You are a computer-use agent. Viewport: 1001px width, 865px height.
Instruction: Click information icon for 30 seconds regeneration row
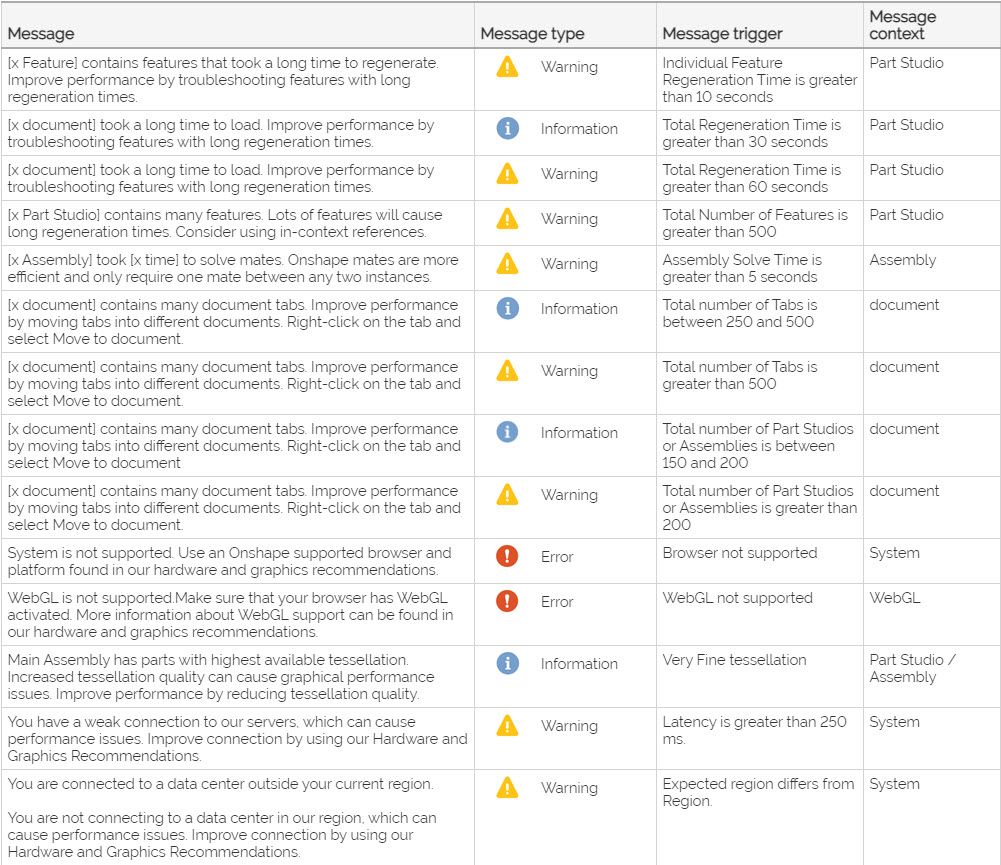pos(508,129)
